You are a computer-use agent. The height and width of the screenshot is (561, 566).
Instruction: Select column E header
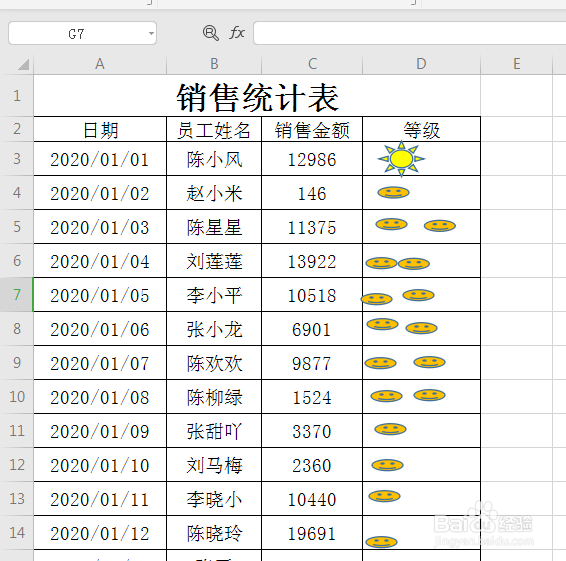[517, 64]
